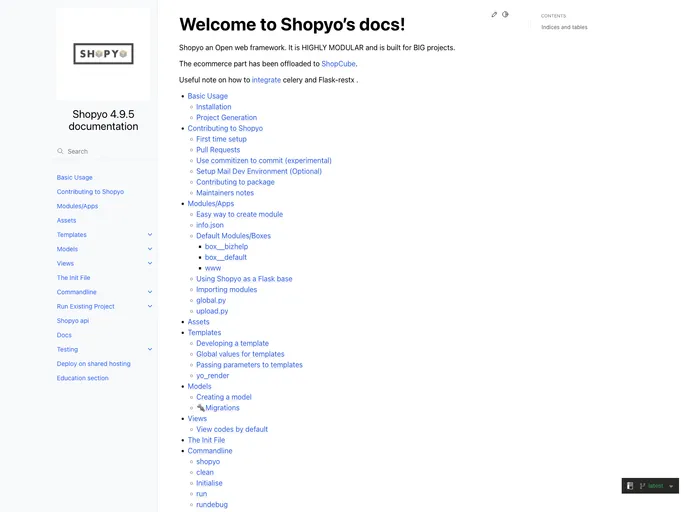Open Contributing to Shopyo in sidebar
Image resolution: width=688 pixels, height=512 pixels.
(90, 192)
